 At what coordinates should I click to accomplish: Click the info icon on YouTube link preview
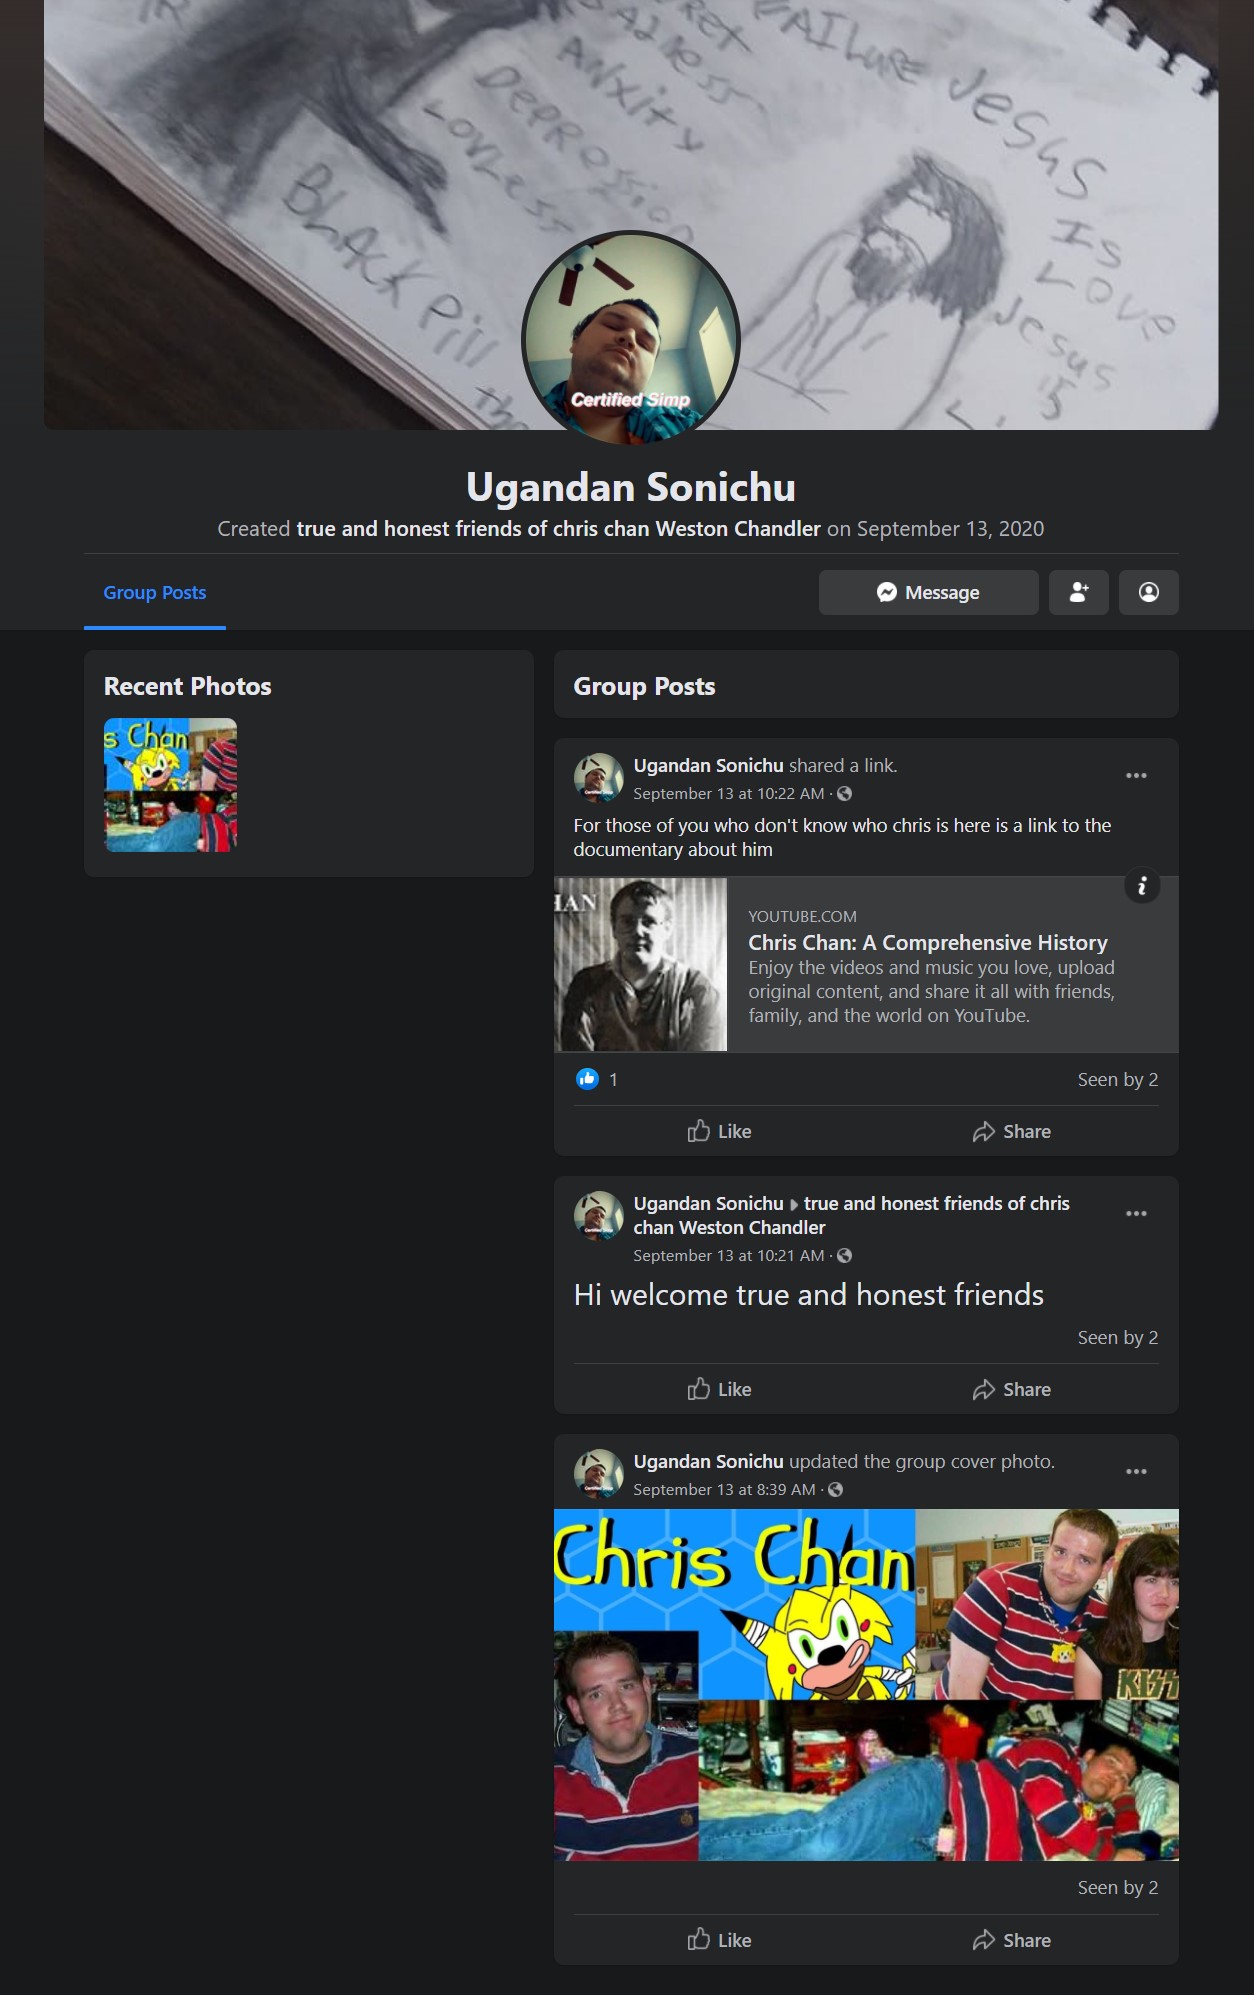pos(1142,886)
